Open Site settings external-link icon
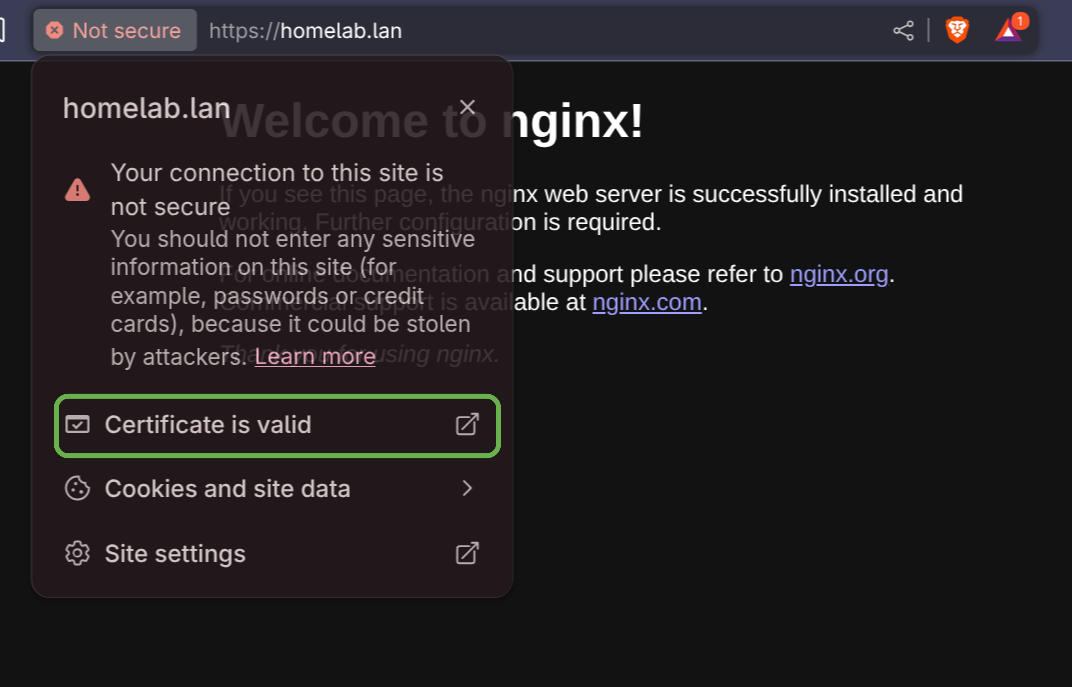Viewport: 1072px width, 687px height. pos(467,554)
